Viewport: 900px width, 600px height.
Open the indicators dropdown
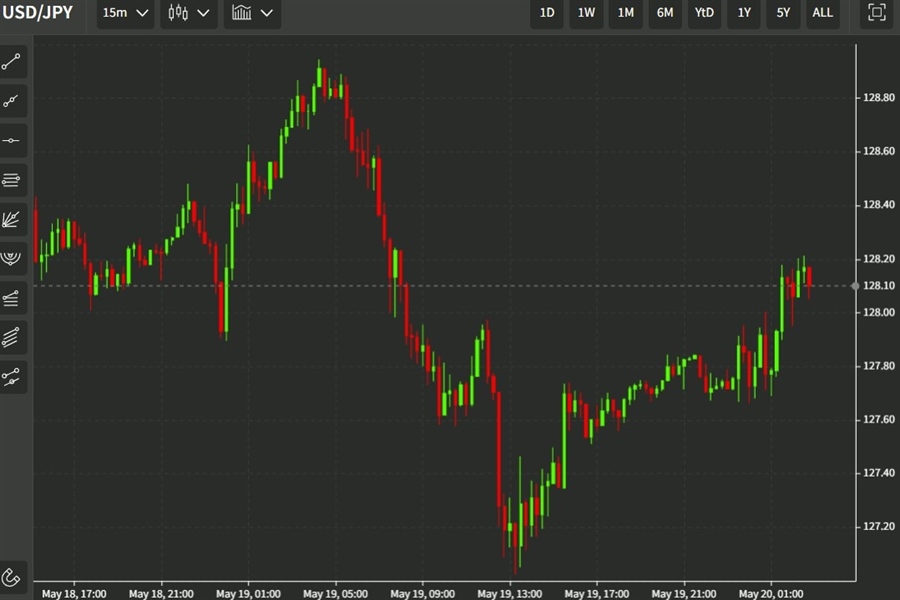[x=252, y=13]
